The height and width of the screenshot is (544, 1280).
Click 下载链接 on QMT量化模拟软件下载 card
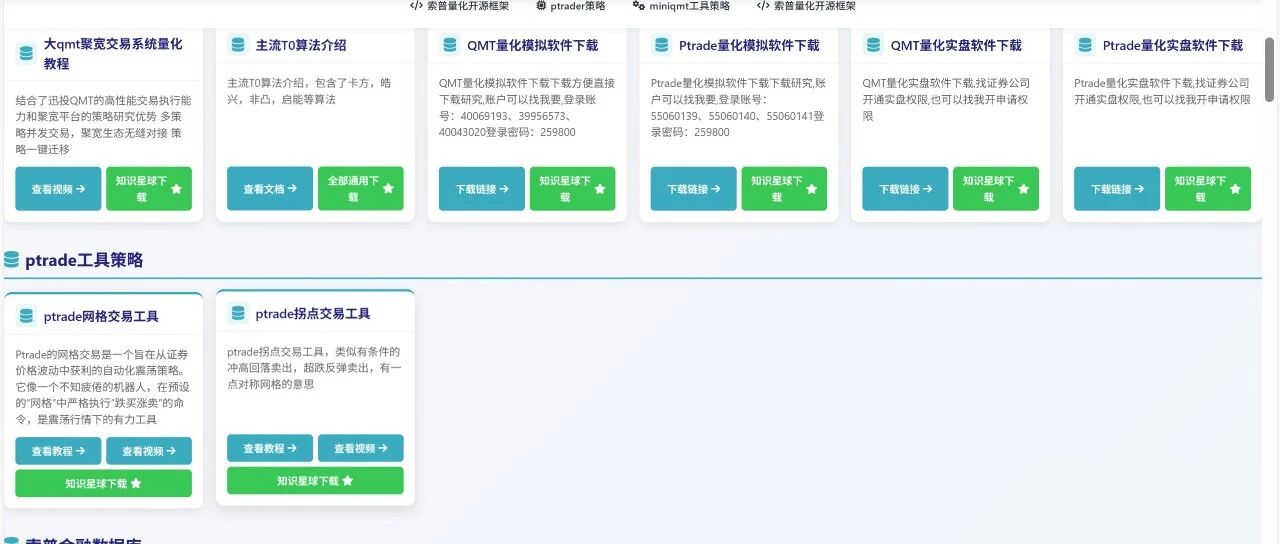coord(482,188)
